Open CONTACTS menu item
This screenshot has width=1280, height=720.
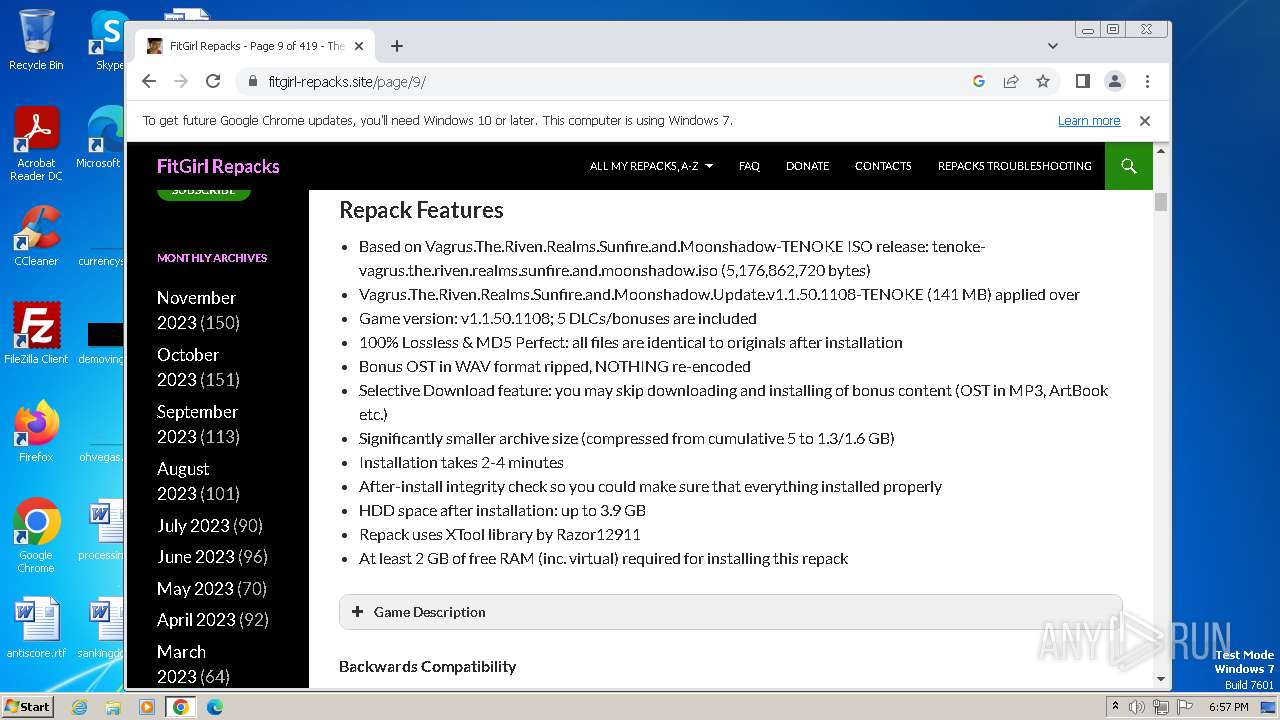(883, 166)
